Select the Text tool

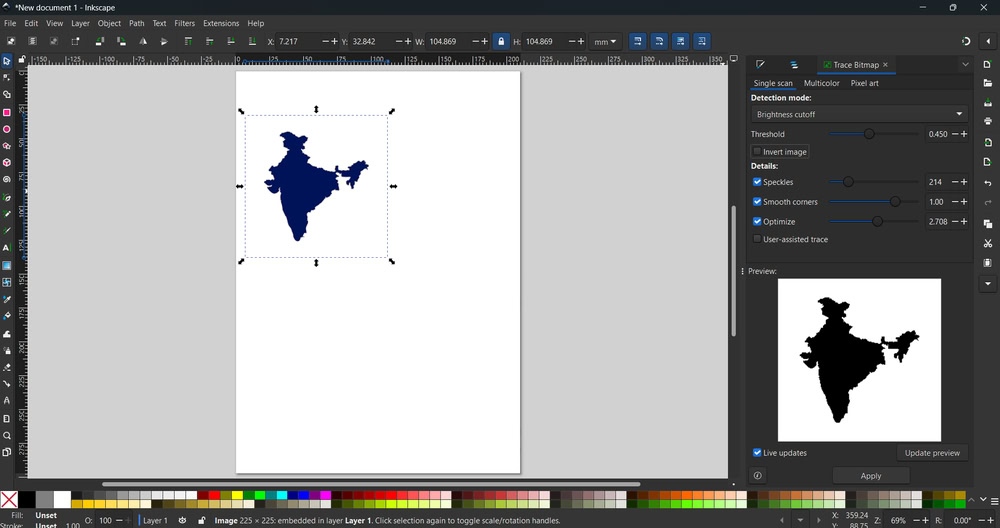6,247
